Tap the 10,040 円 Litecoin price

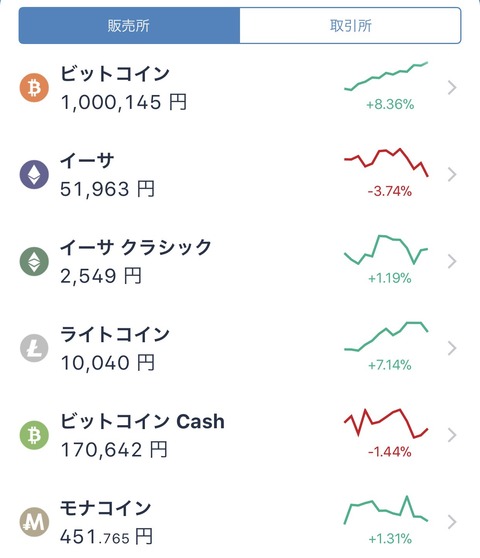(108, 363)
